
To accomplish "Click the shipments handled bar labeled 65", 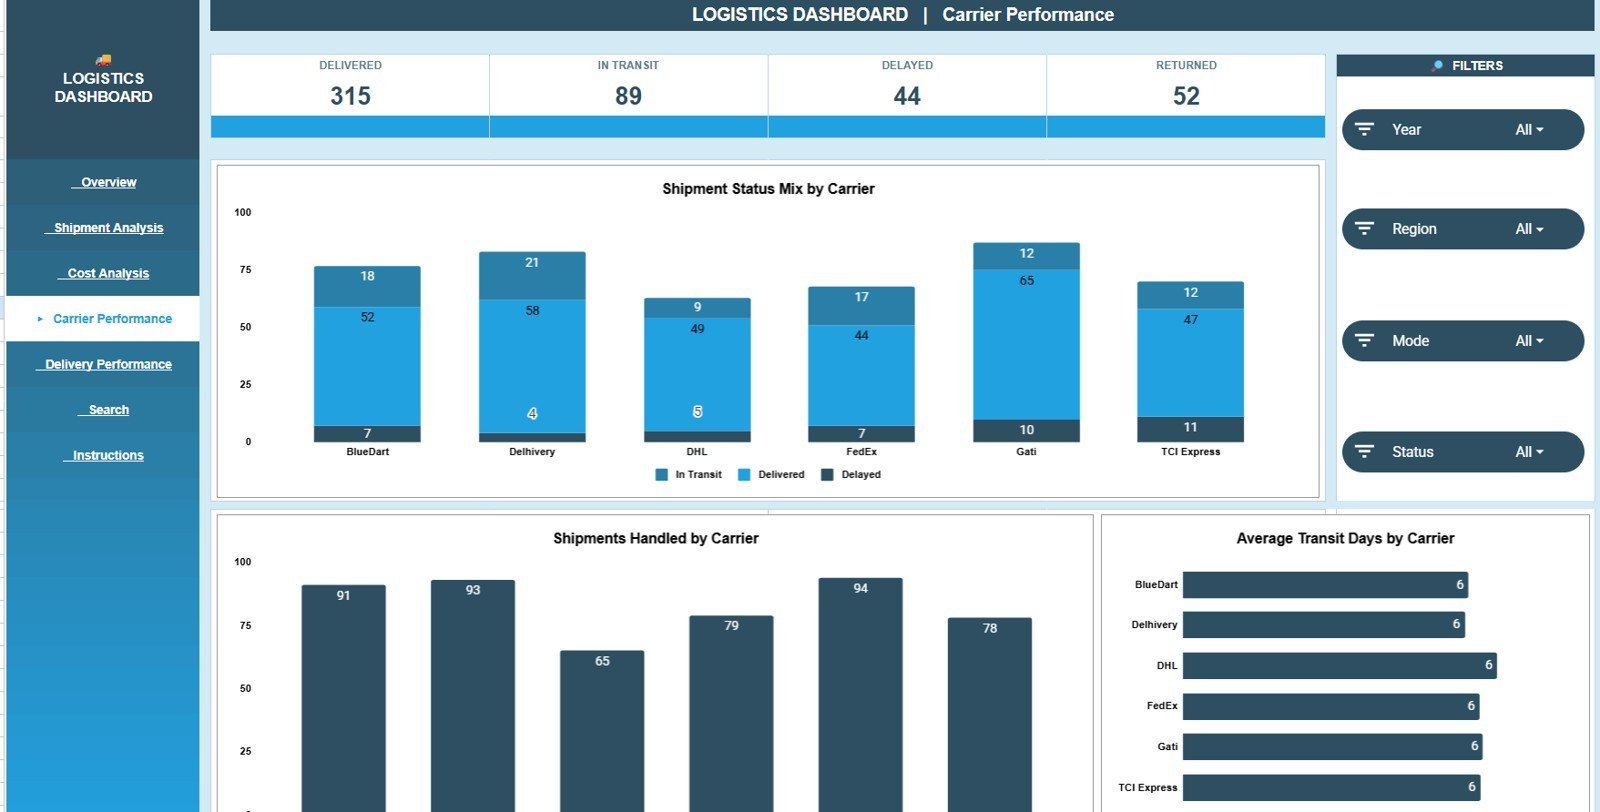I will [602, 731].
